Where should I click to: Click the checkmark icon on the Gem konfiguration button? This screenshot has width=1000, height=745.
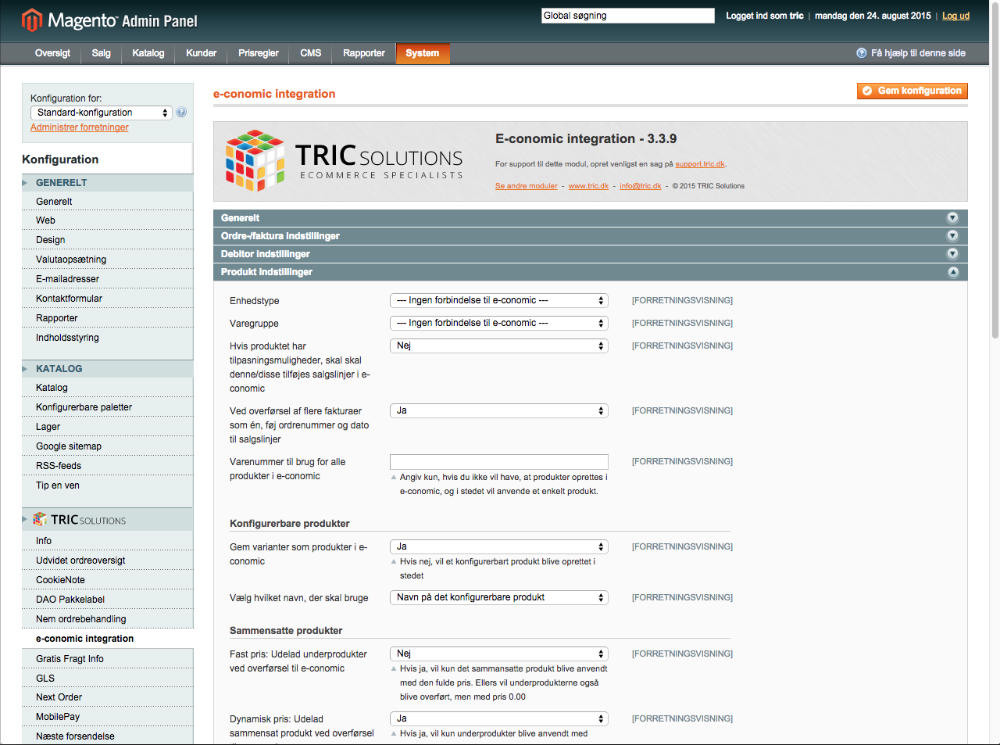click(x=869, y=90)
